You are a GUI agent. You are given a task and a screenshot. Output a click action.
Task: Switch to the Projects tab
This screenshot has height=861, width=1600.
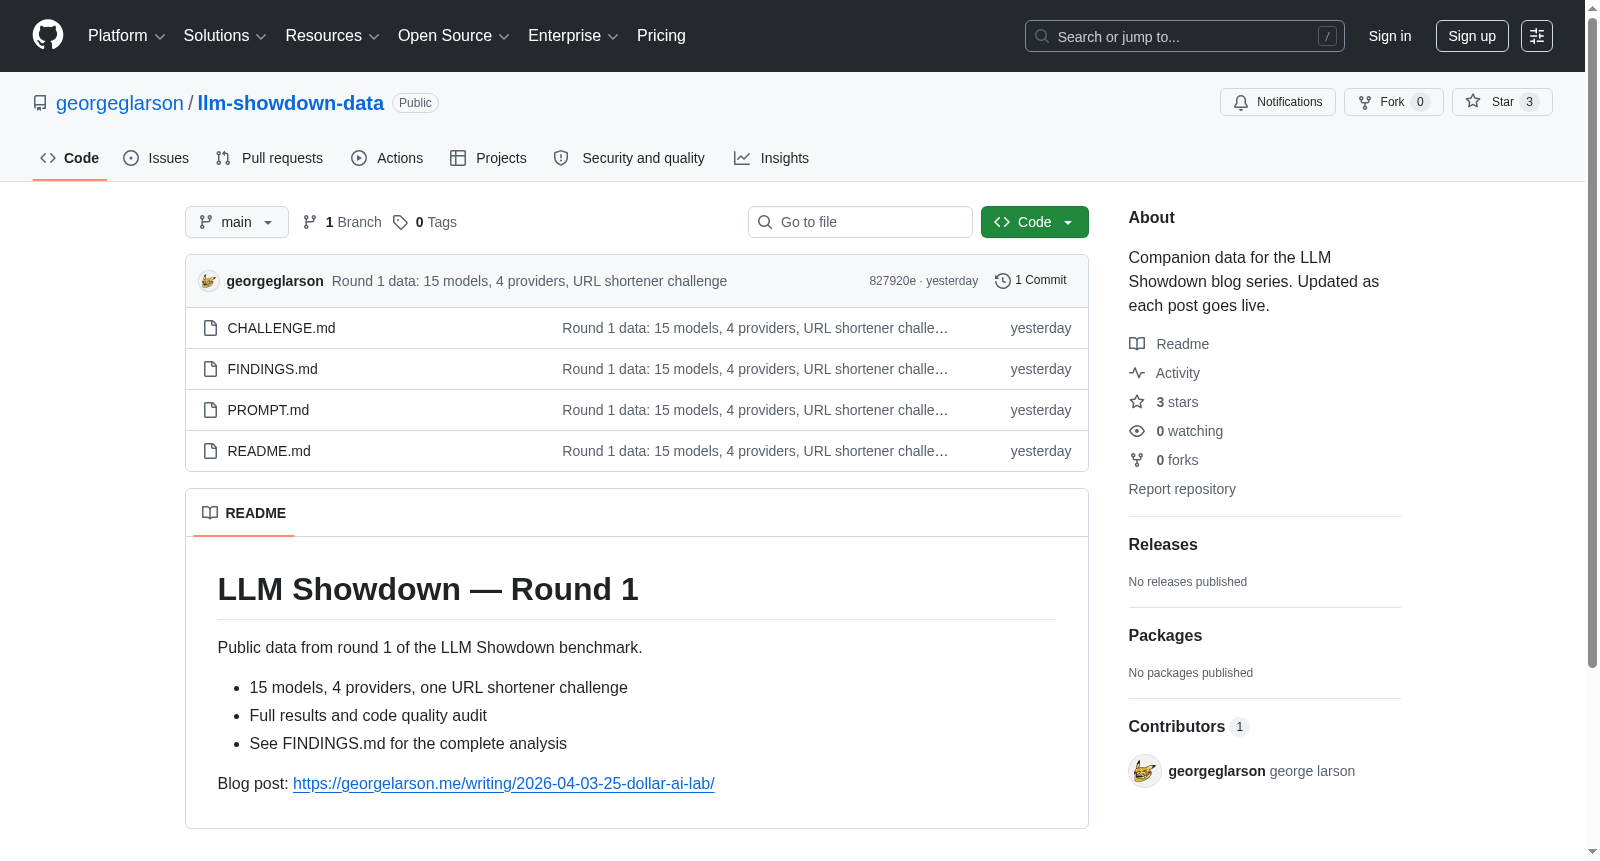(x=488, y=158)
